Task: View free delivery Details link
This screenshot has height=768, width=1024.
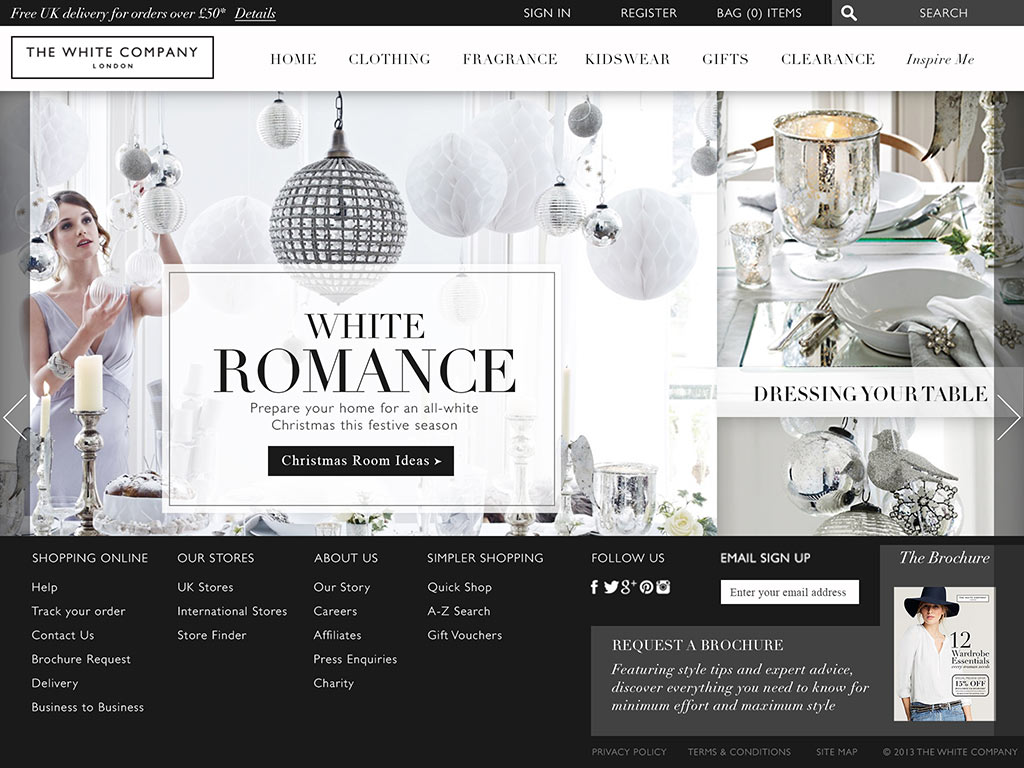Action: [x=255, y=13]
